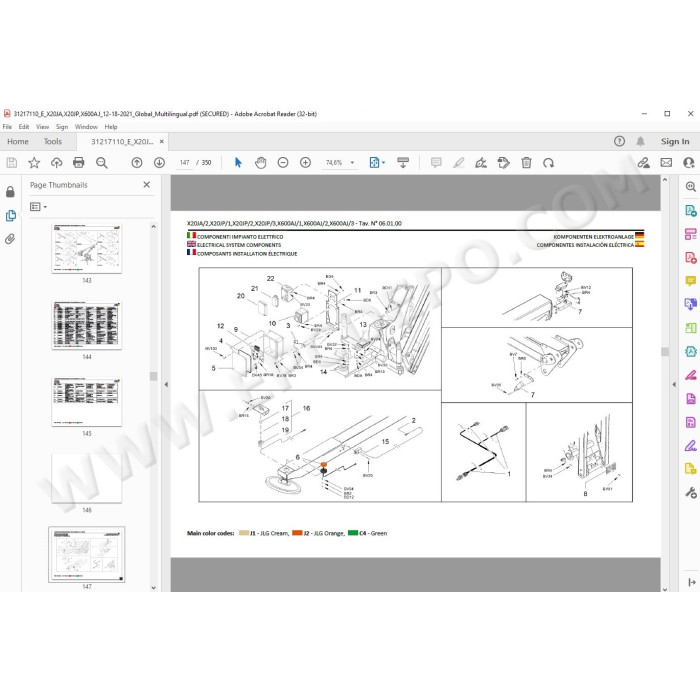Viewport: 700px width, 700px height.
Task: Activate the hand pan tool
Action: pyautogui.click(x=261, y=163)
